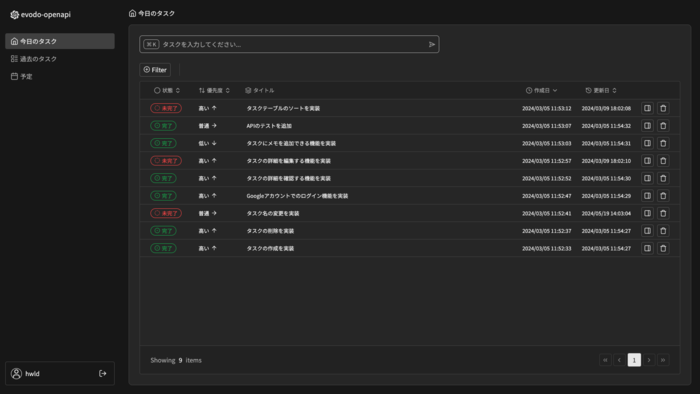Click the ⌘K shortcut badge in input
Screen dimensions: 700x394
(x=151, y=44)
